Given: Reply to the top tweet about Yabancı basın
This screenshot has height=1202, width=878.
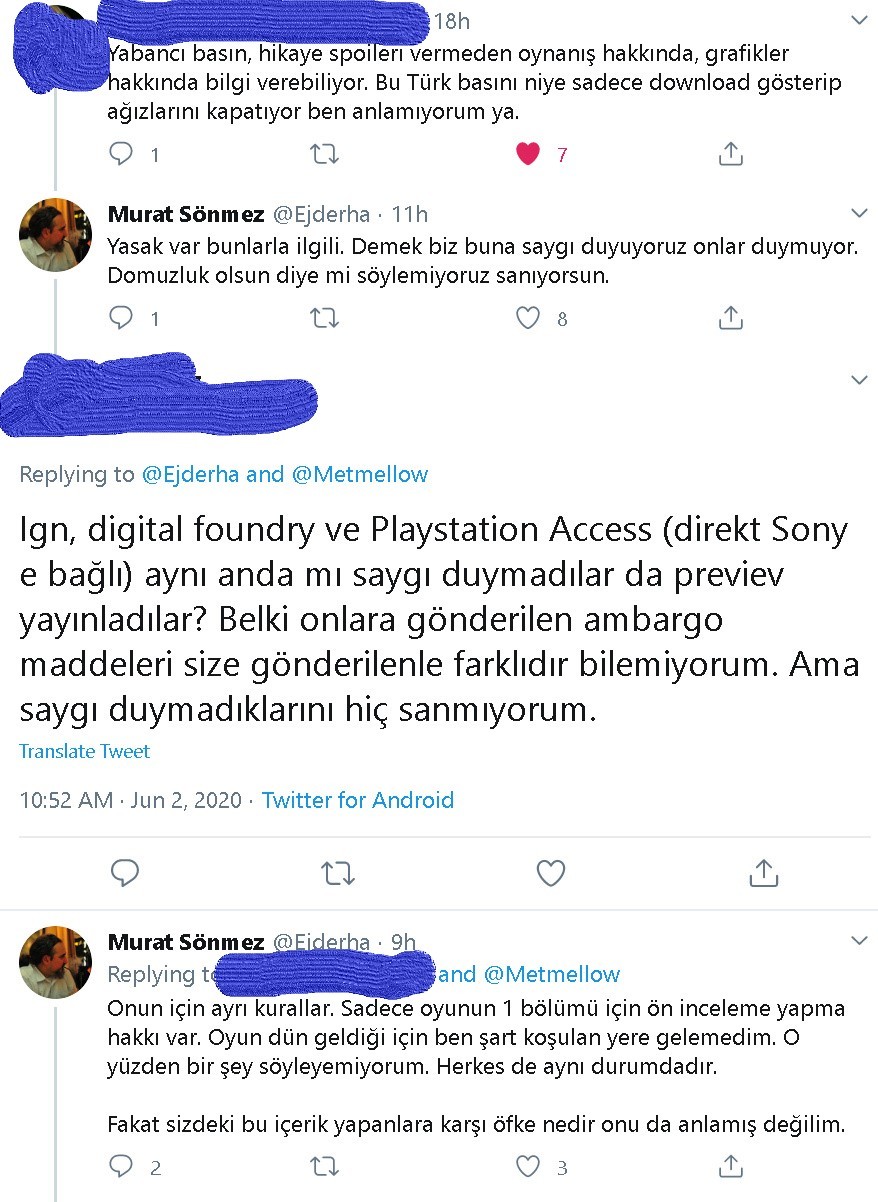Looking at the screenshot, I should click(121, 154).
